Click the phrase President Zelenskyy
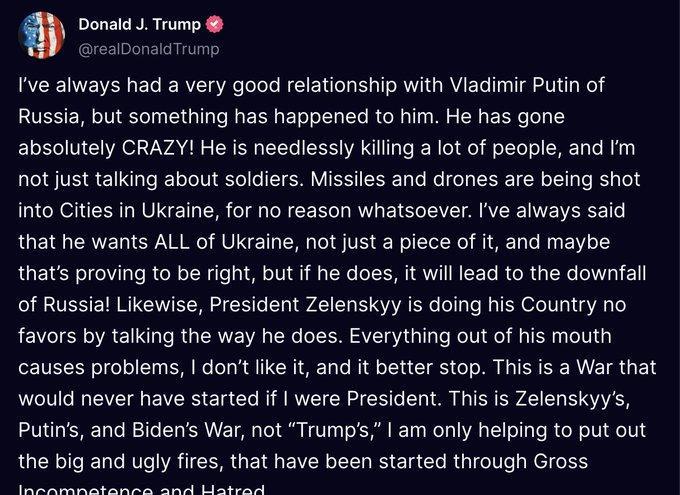The width and height of the screenshot is (680, 495). 305,305
